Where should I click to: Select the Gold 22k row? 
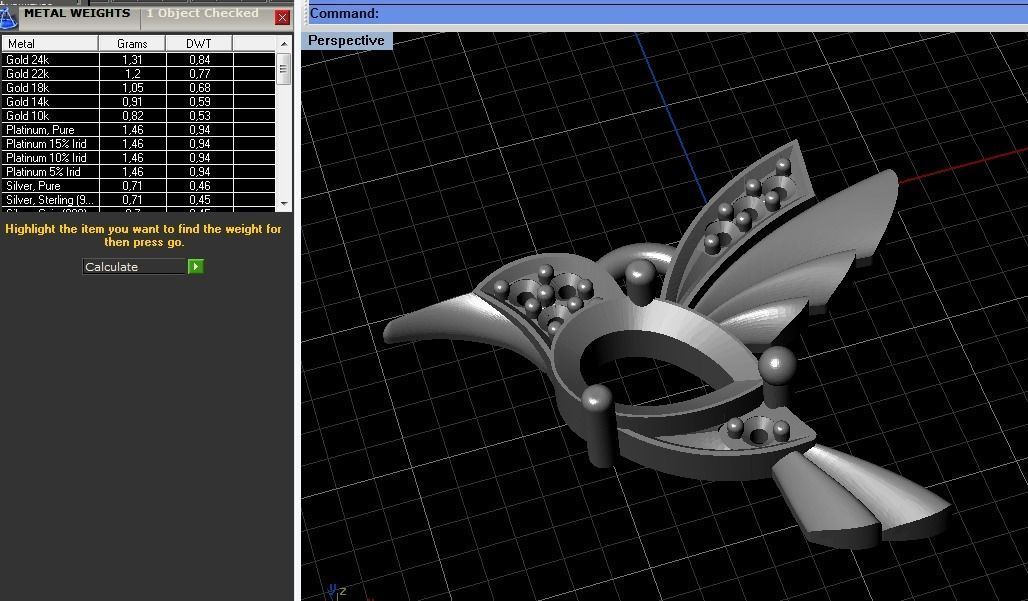pyautogui.click(x=138, y=74)
